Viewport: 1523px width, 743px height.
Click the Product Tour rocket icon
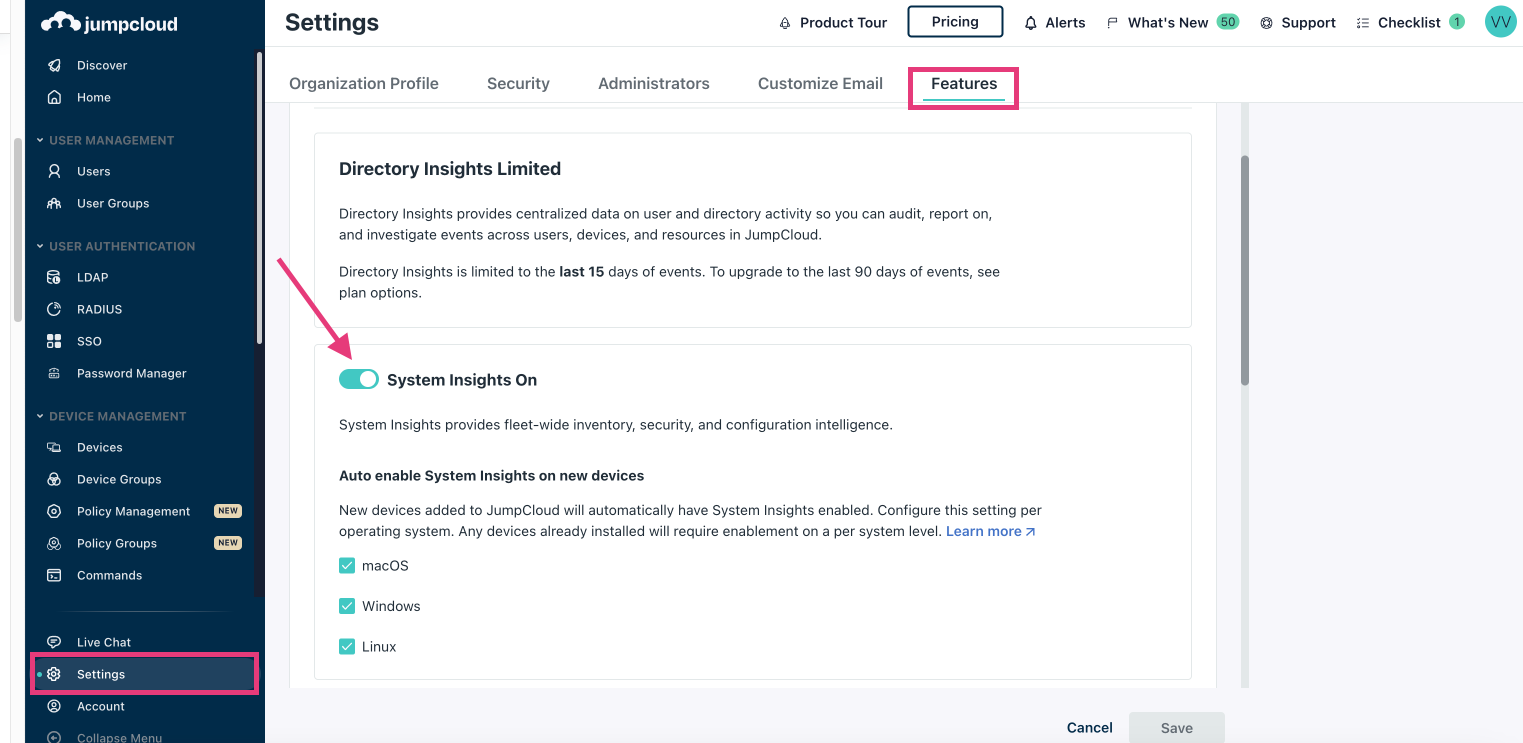785,23
